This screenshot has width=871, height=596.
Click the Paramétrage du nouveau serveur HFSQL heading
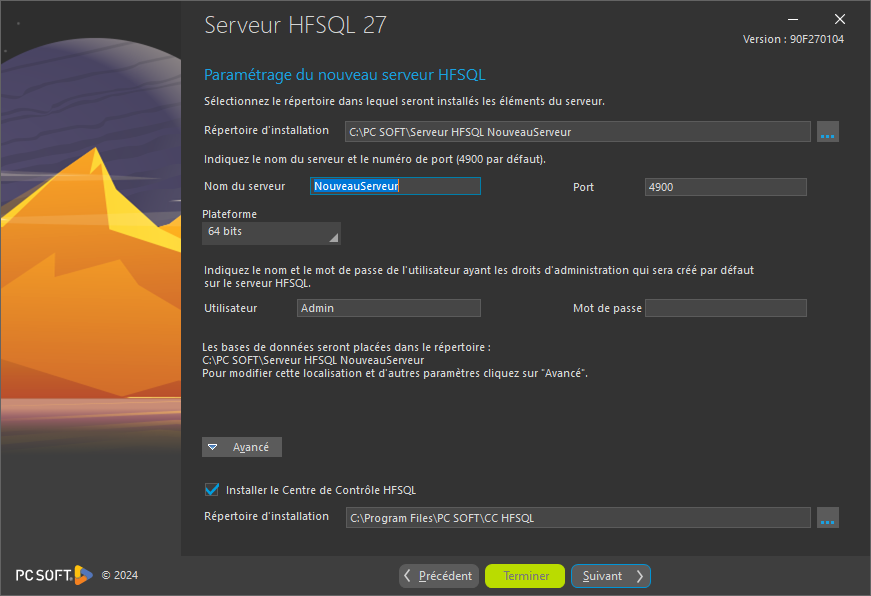coord(344,74)
